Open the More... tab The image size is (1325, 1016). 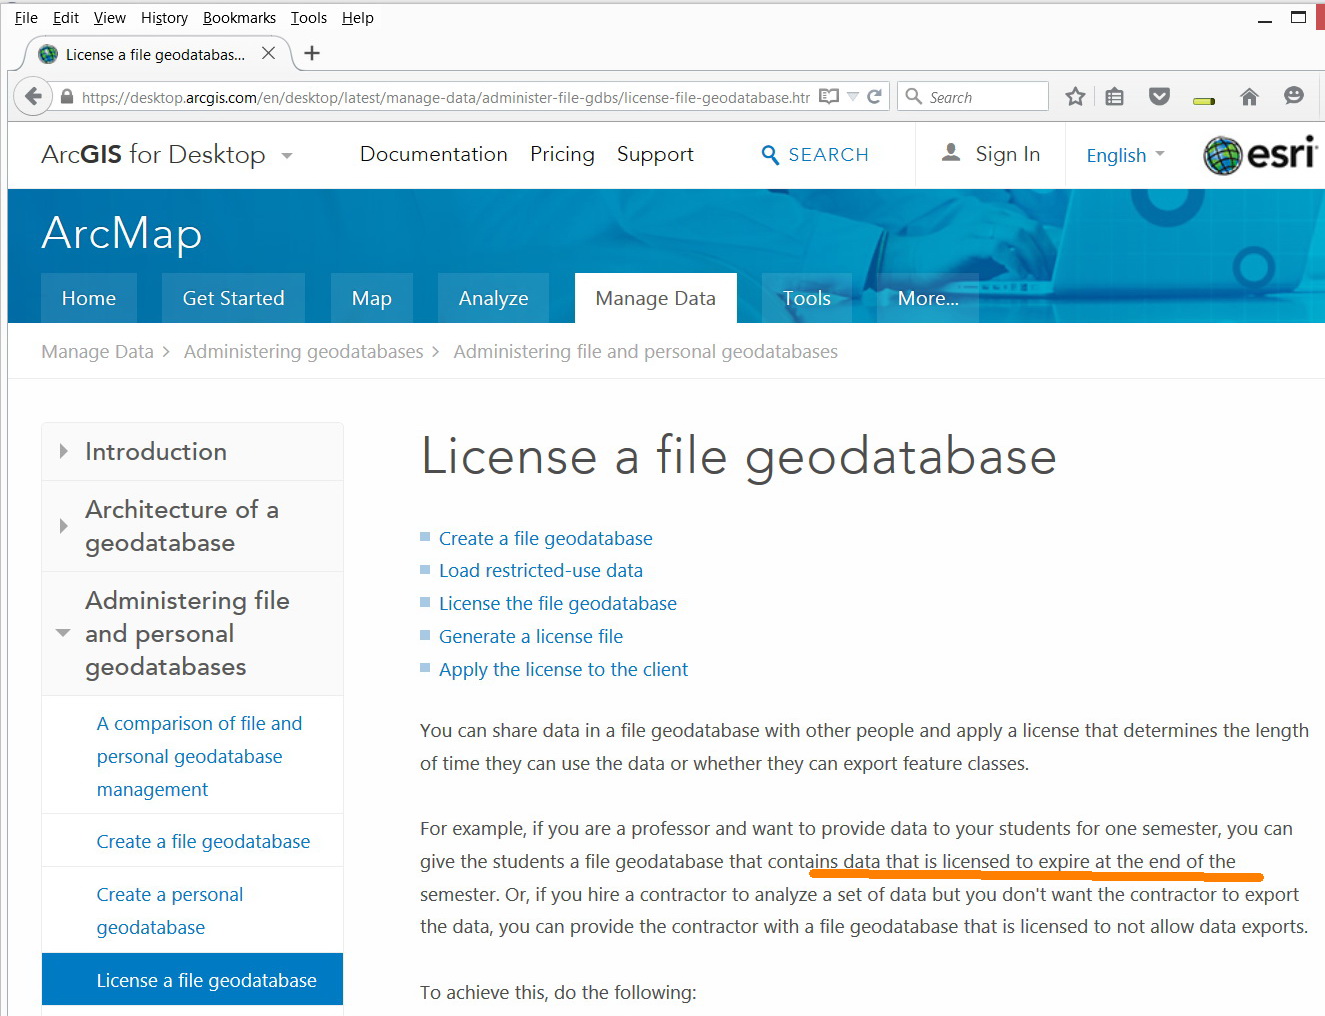(x=928, y=298)
